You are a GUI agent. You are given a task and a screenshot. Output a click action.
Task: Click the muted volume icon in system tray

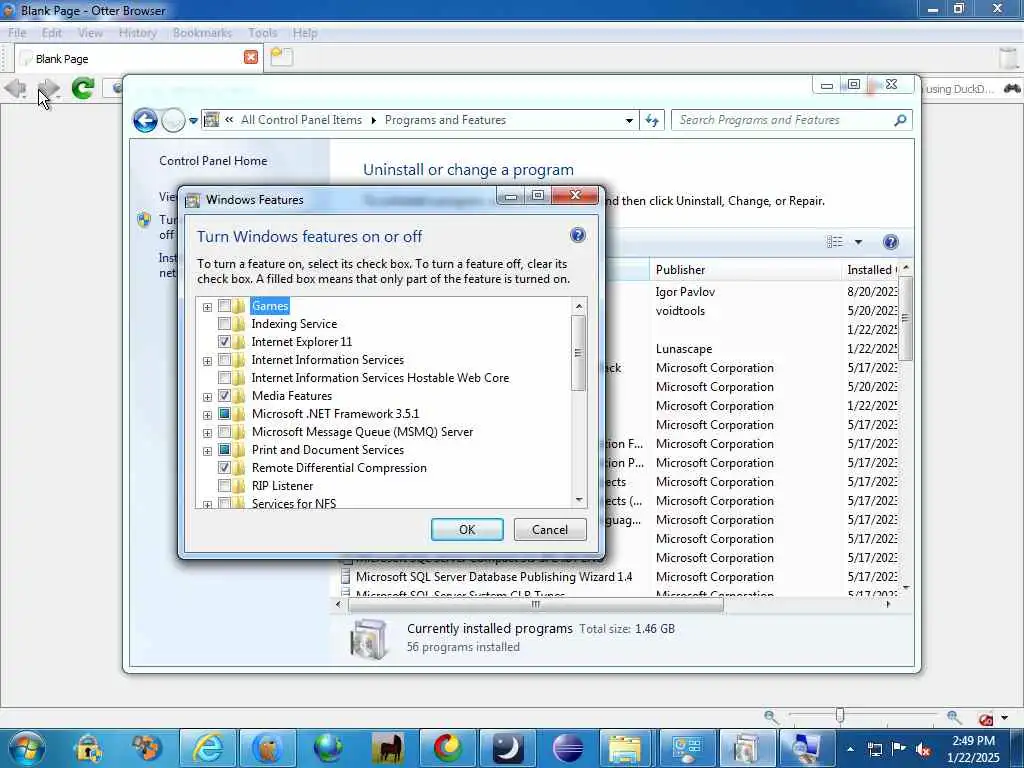[923, 750]
